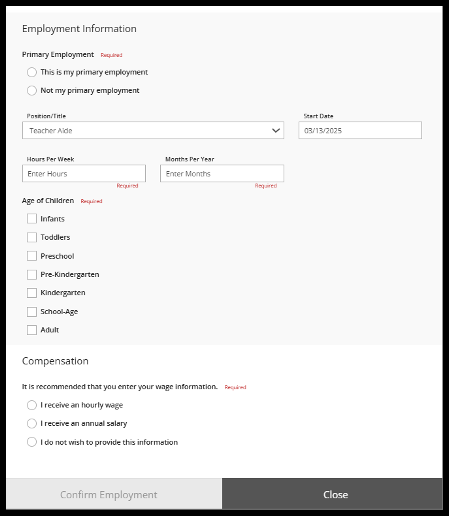Choose 'Not my primary employment' radio button
Image resolution: width=450 pixels, height=516 pixels.
(32, 90)
